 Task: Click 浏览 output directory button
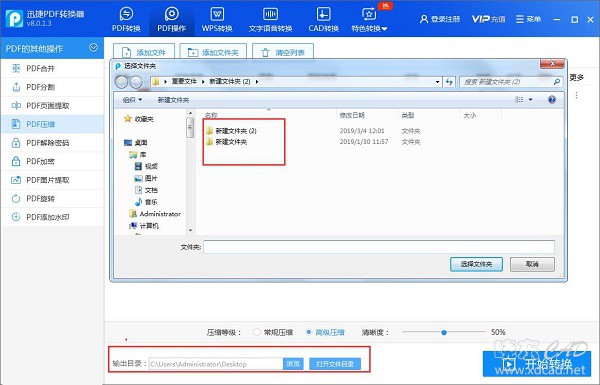[x=293, y=364]
